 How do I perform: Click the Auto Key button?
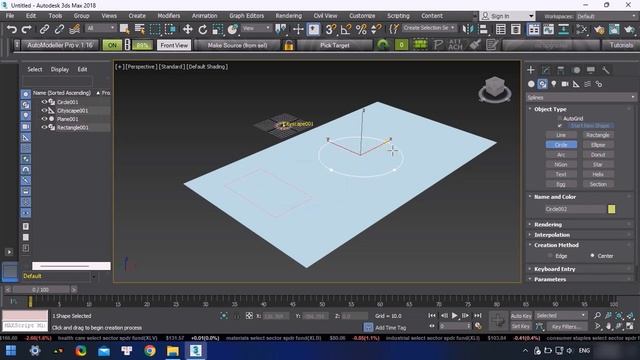click(521, 316)
